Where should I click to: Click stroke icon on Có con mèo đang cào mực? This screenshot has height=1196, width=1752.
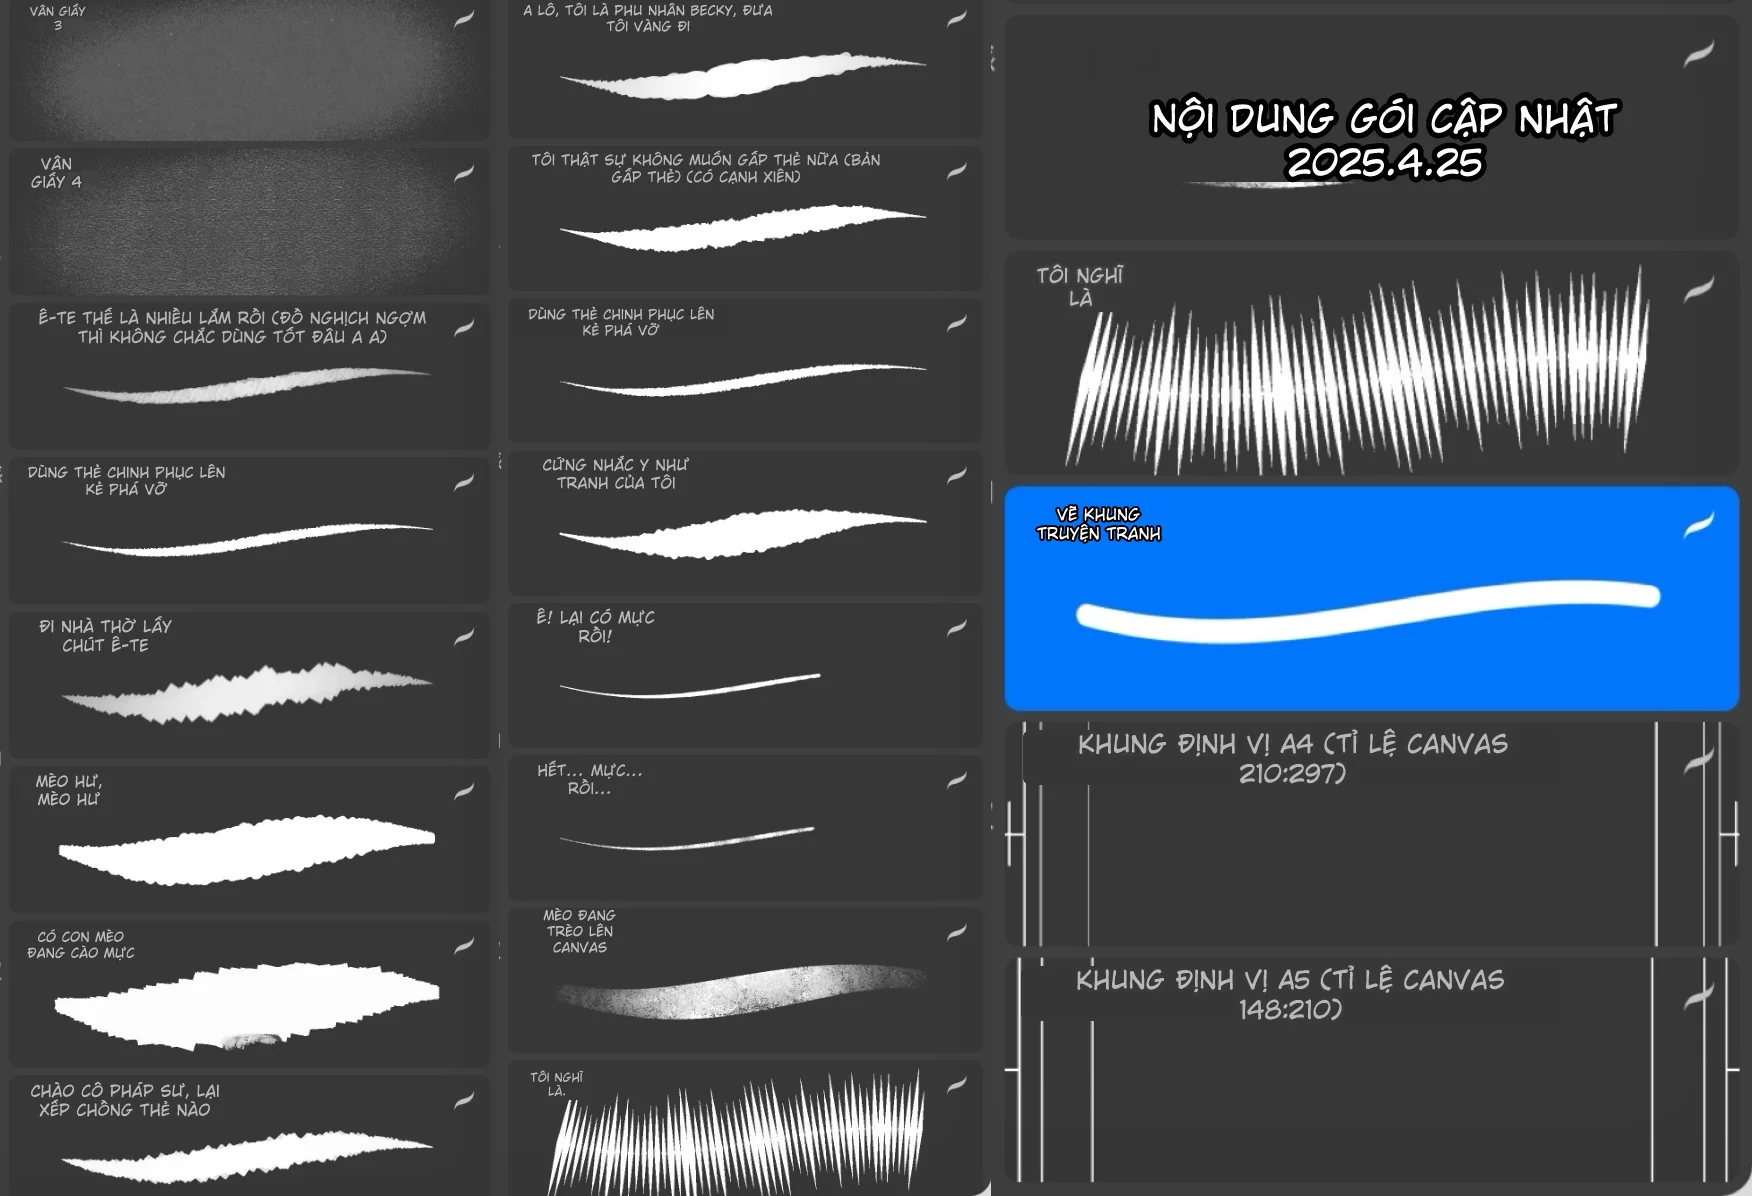tap(464, 946)
